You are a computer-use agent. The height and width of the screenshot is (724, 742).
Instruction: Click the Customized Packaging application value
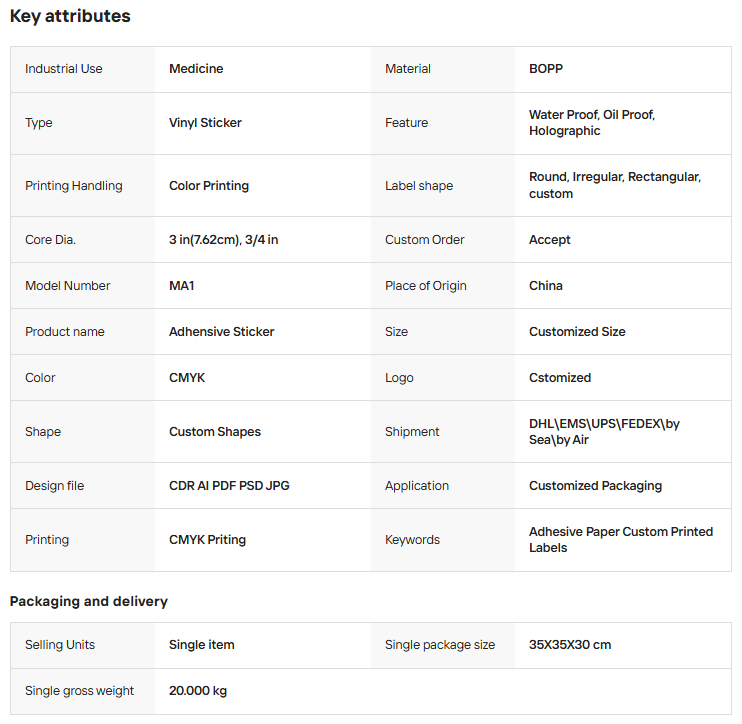[595, 486]
